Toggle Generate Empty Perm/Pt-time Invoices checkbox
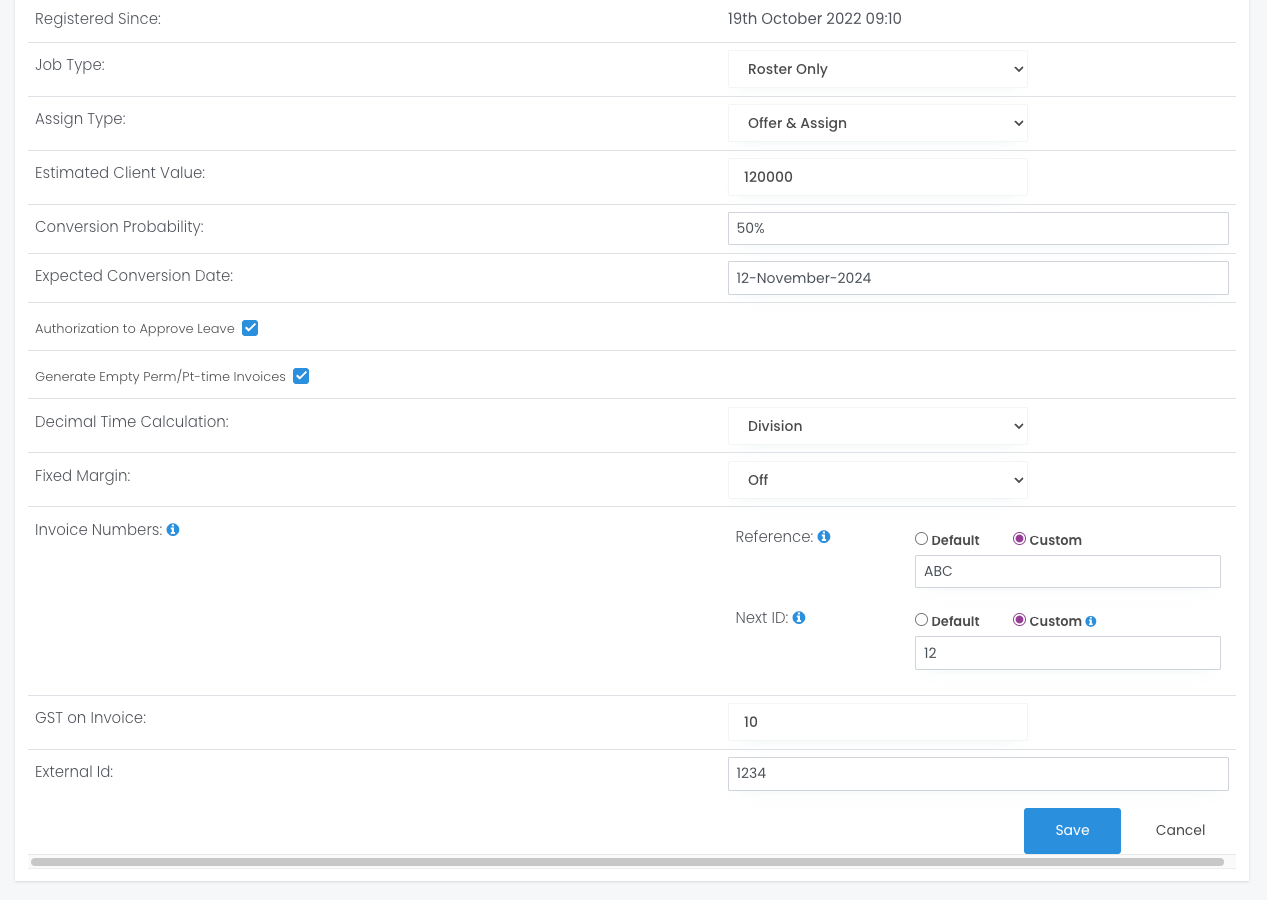Image resolution: width=1267 pixels, height=900 pixels. 301,376
